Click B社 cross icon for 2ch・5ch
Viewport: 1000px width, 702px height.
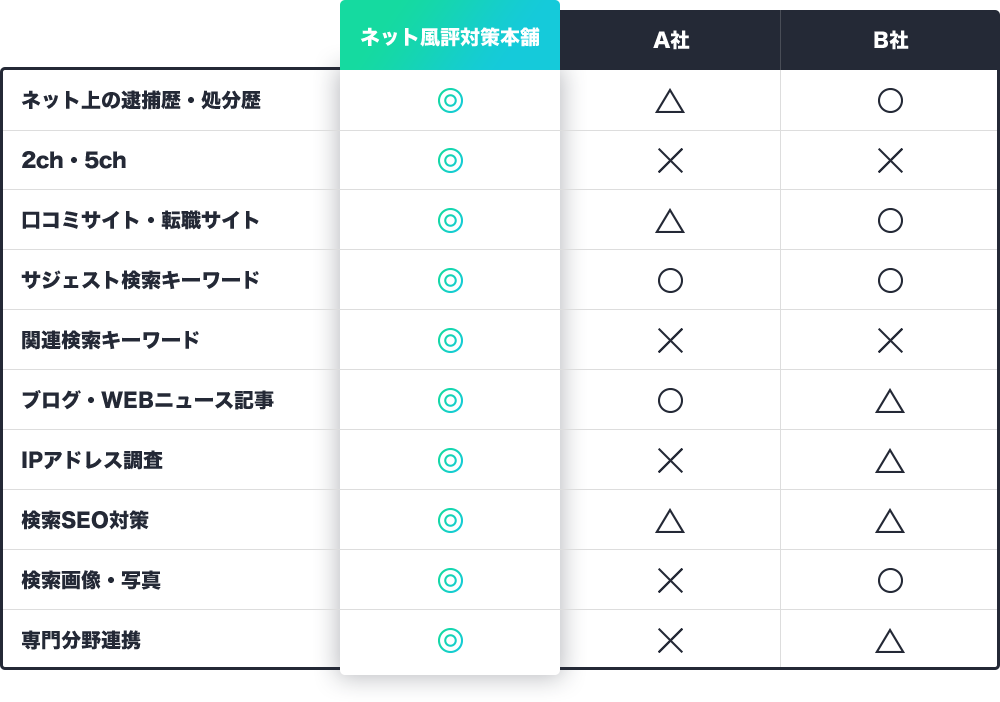(890, 160)
